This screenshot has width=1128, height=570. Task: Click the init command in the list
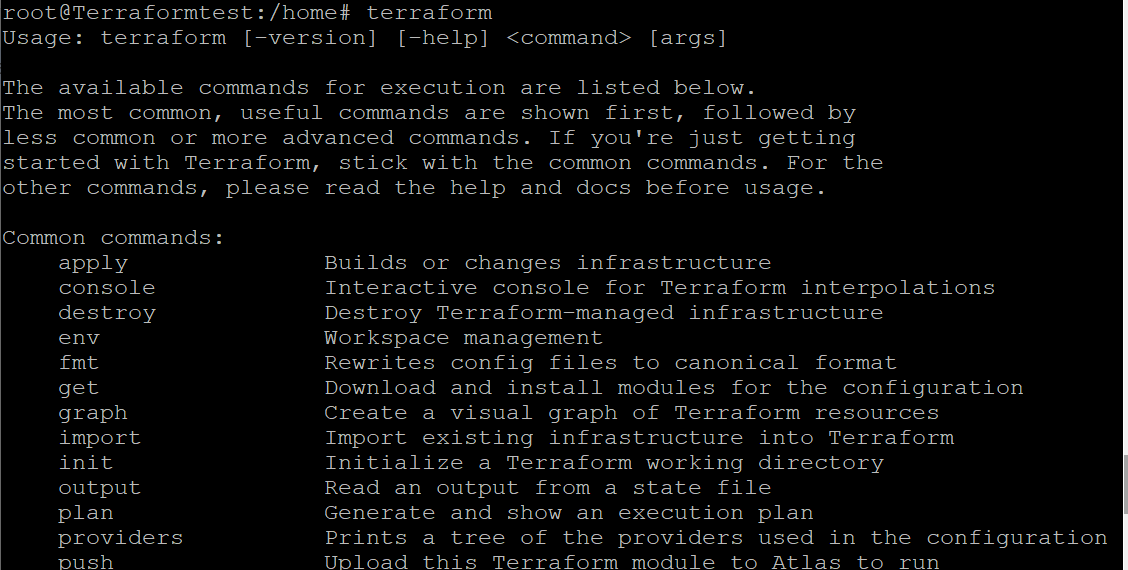coord(86,463)
